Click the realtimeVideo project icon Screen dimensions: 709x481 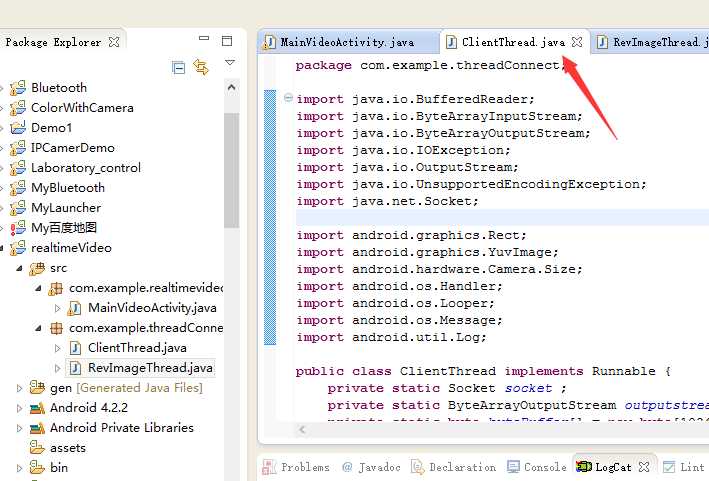(x=18, y=248)
